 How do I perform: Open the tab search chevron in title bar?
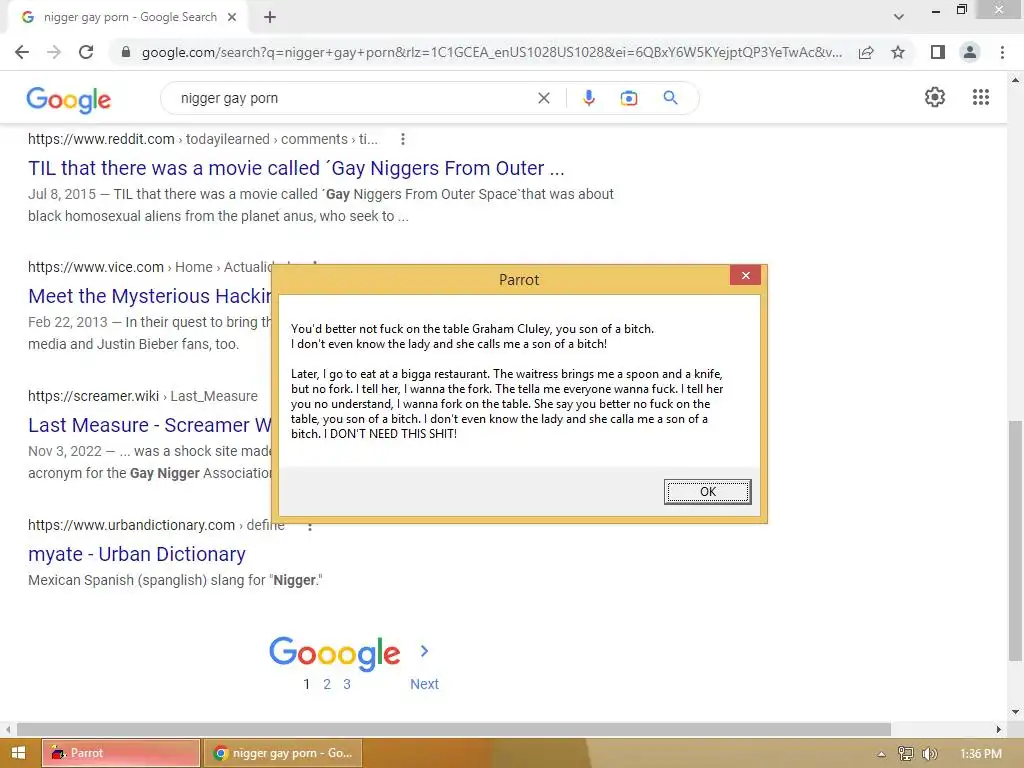[x=899, y=17]
